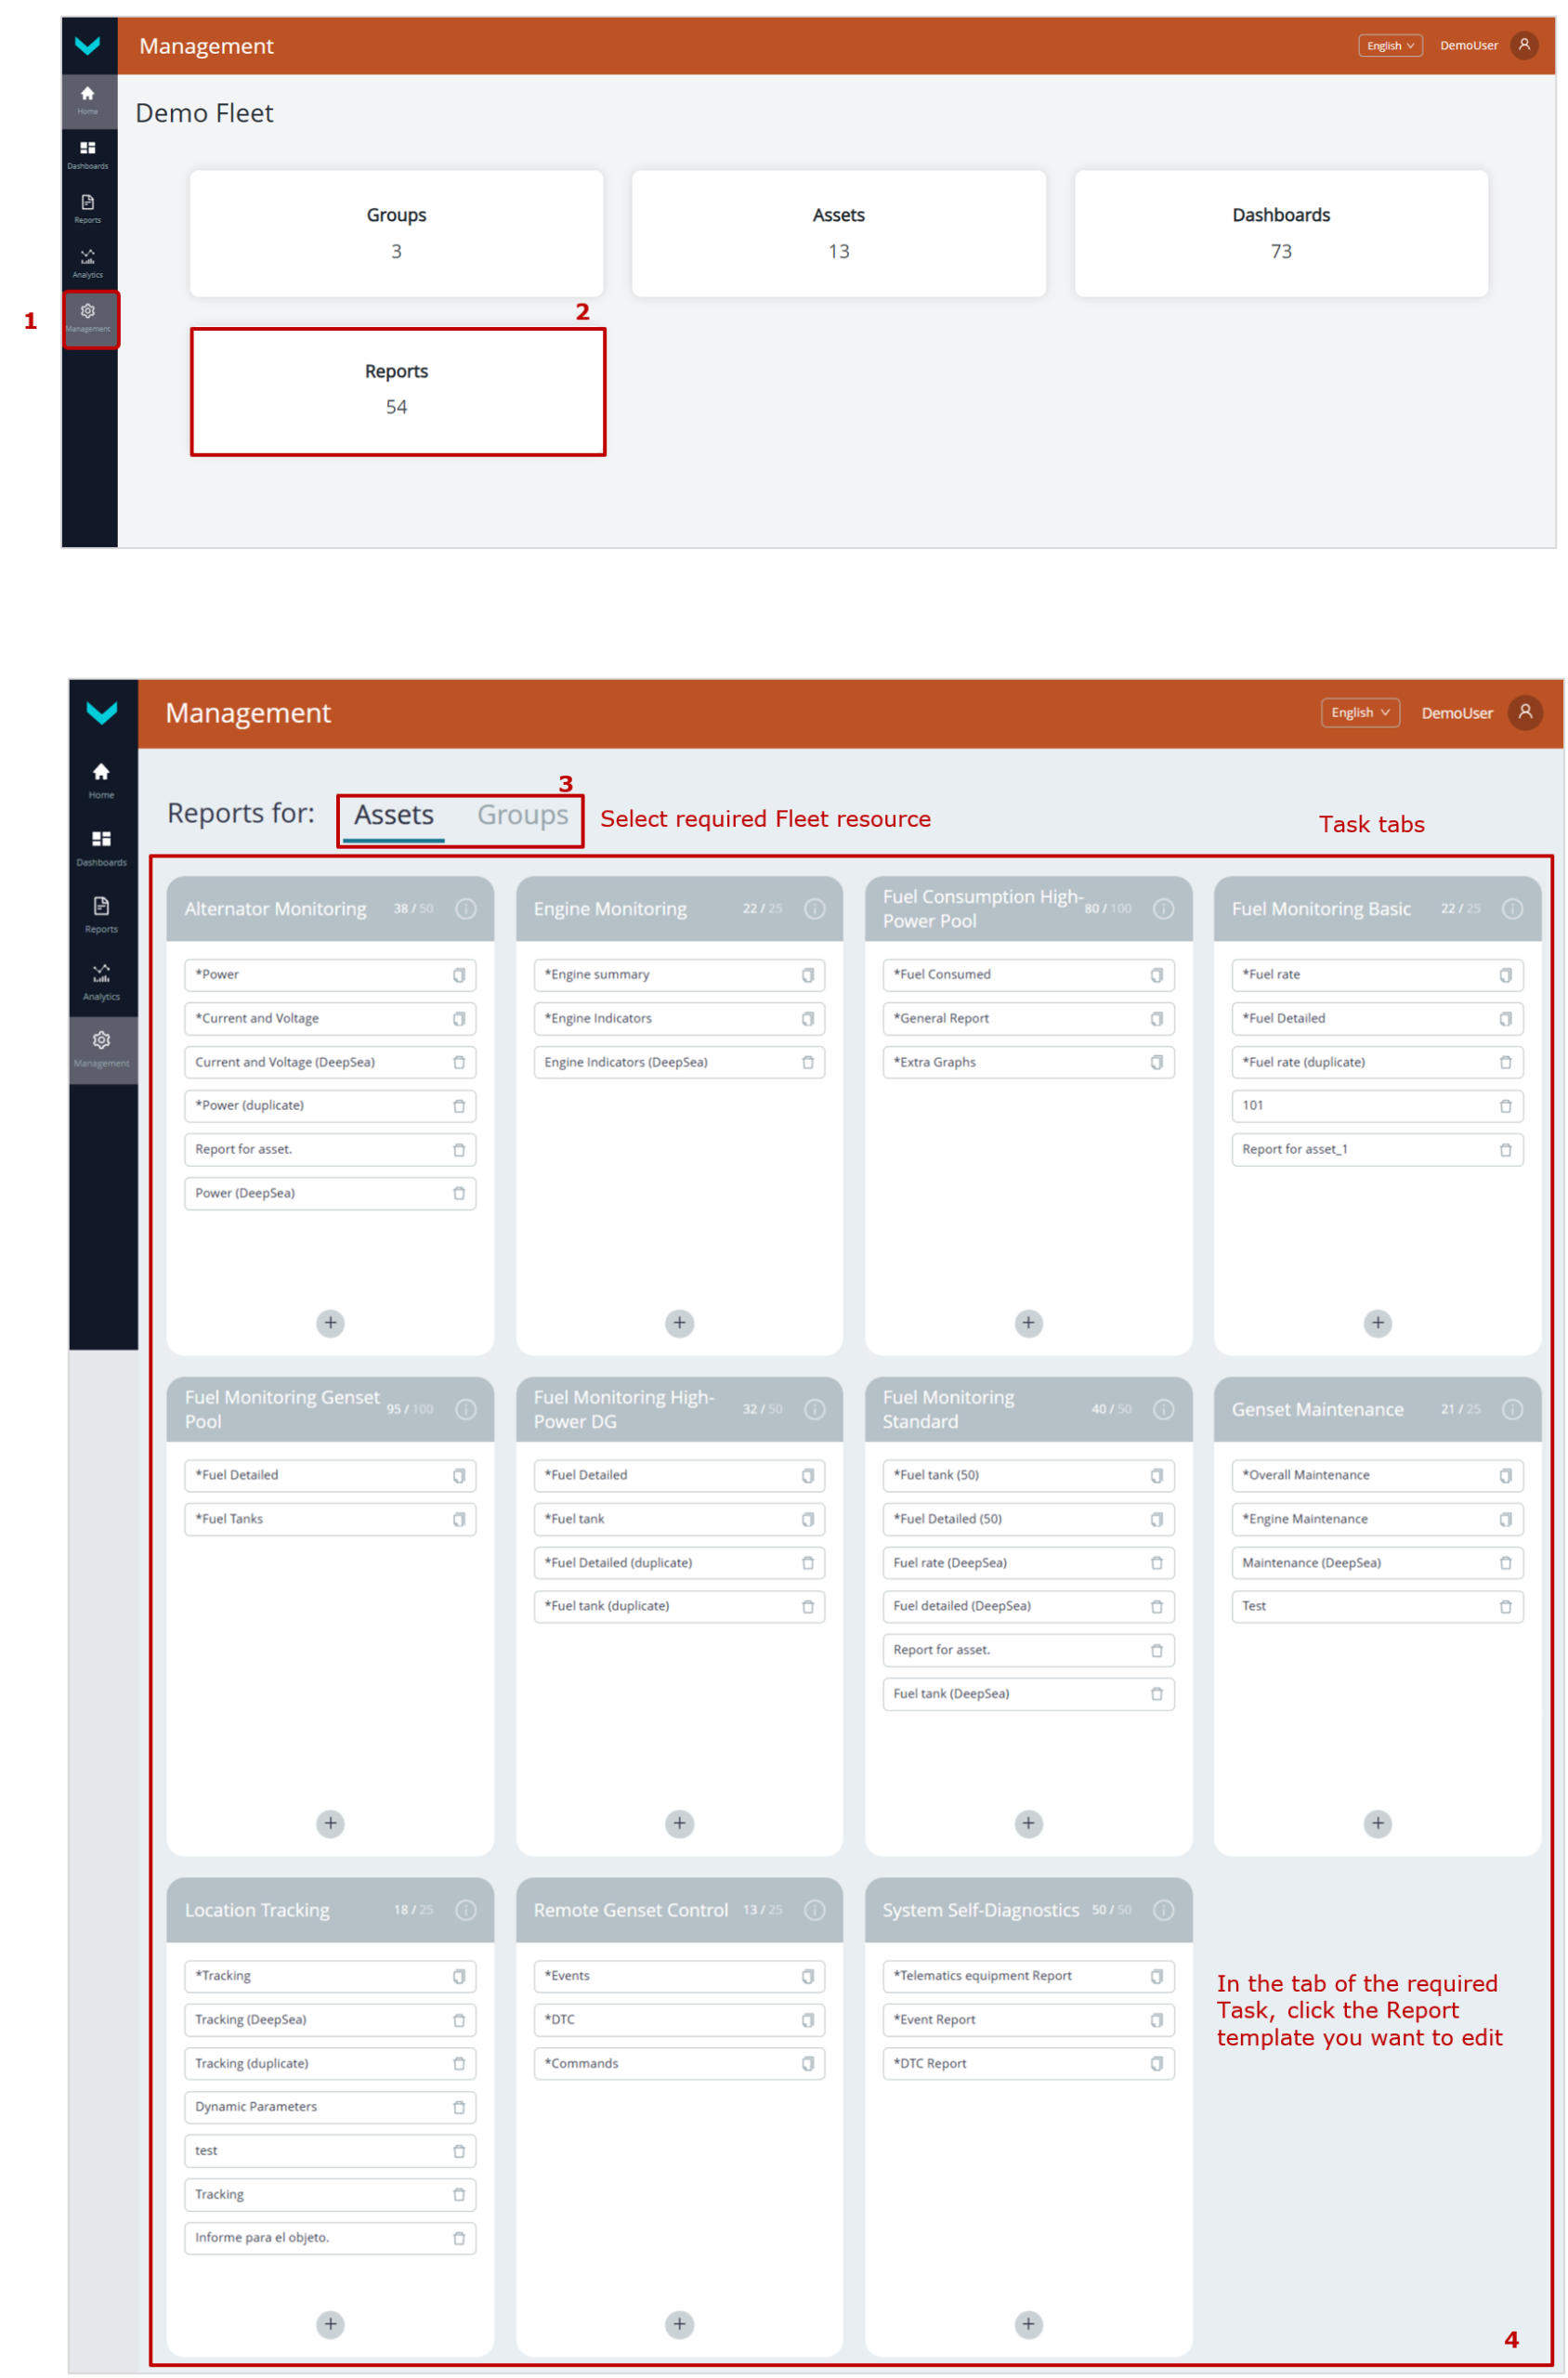1568x2378 pixels.
Task: Click user avatar icon in lower header
Action: pos(1524,713)
